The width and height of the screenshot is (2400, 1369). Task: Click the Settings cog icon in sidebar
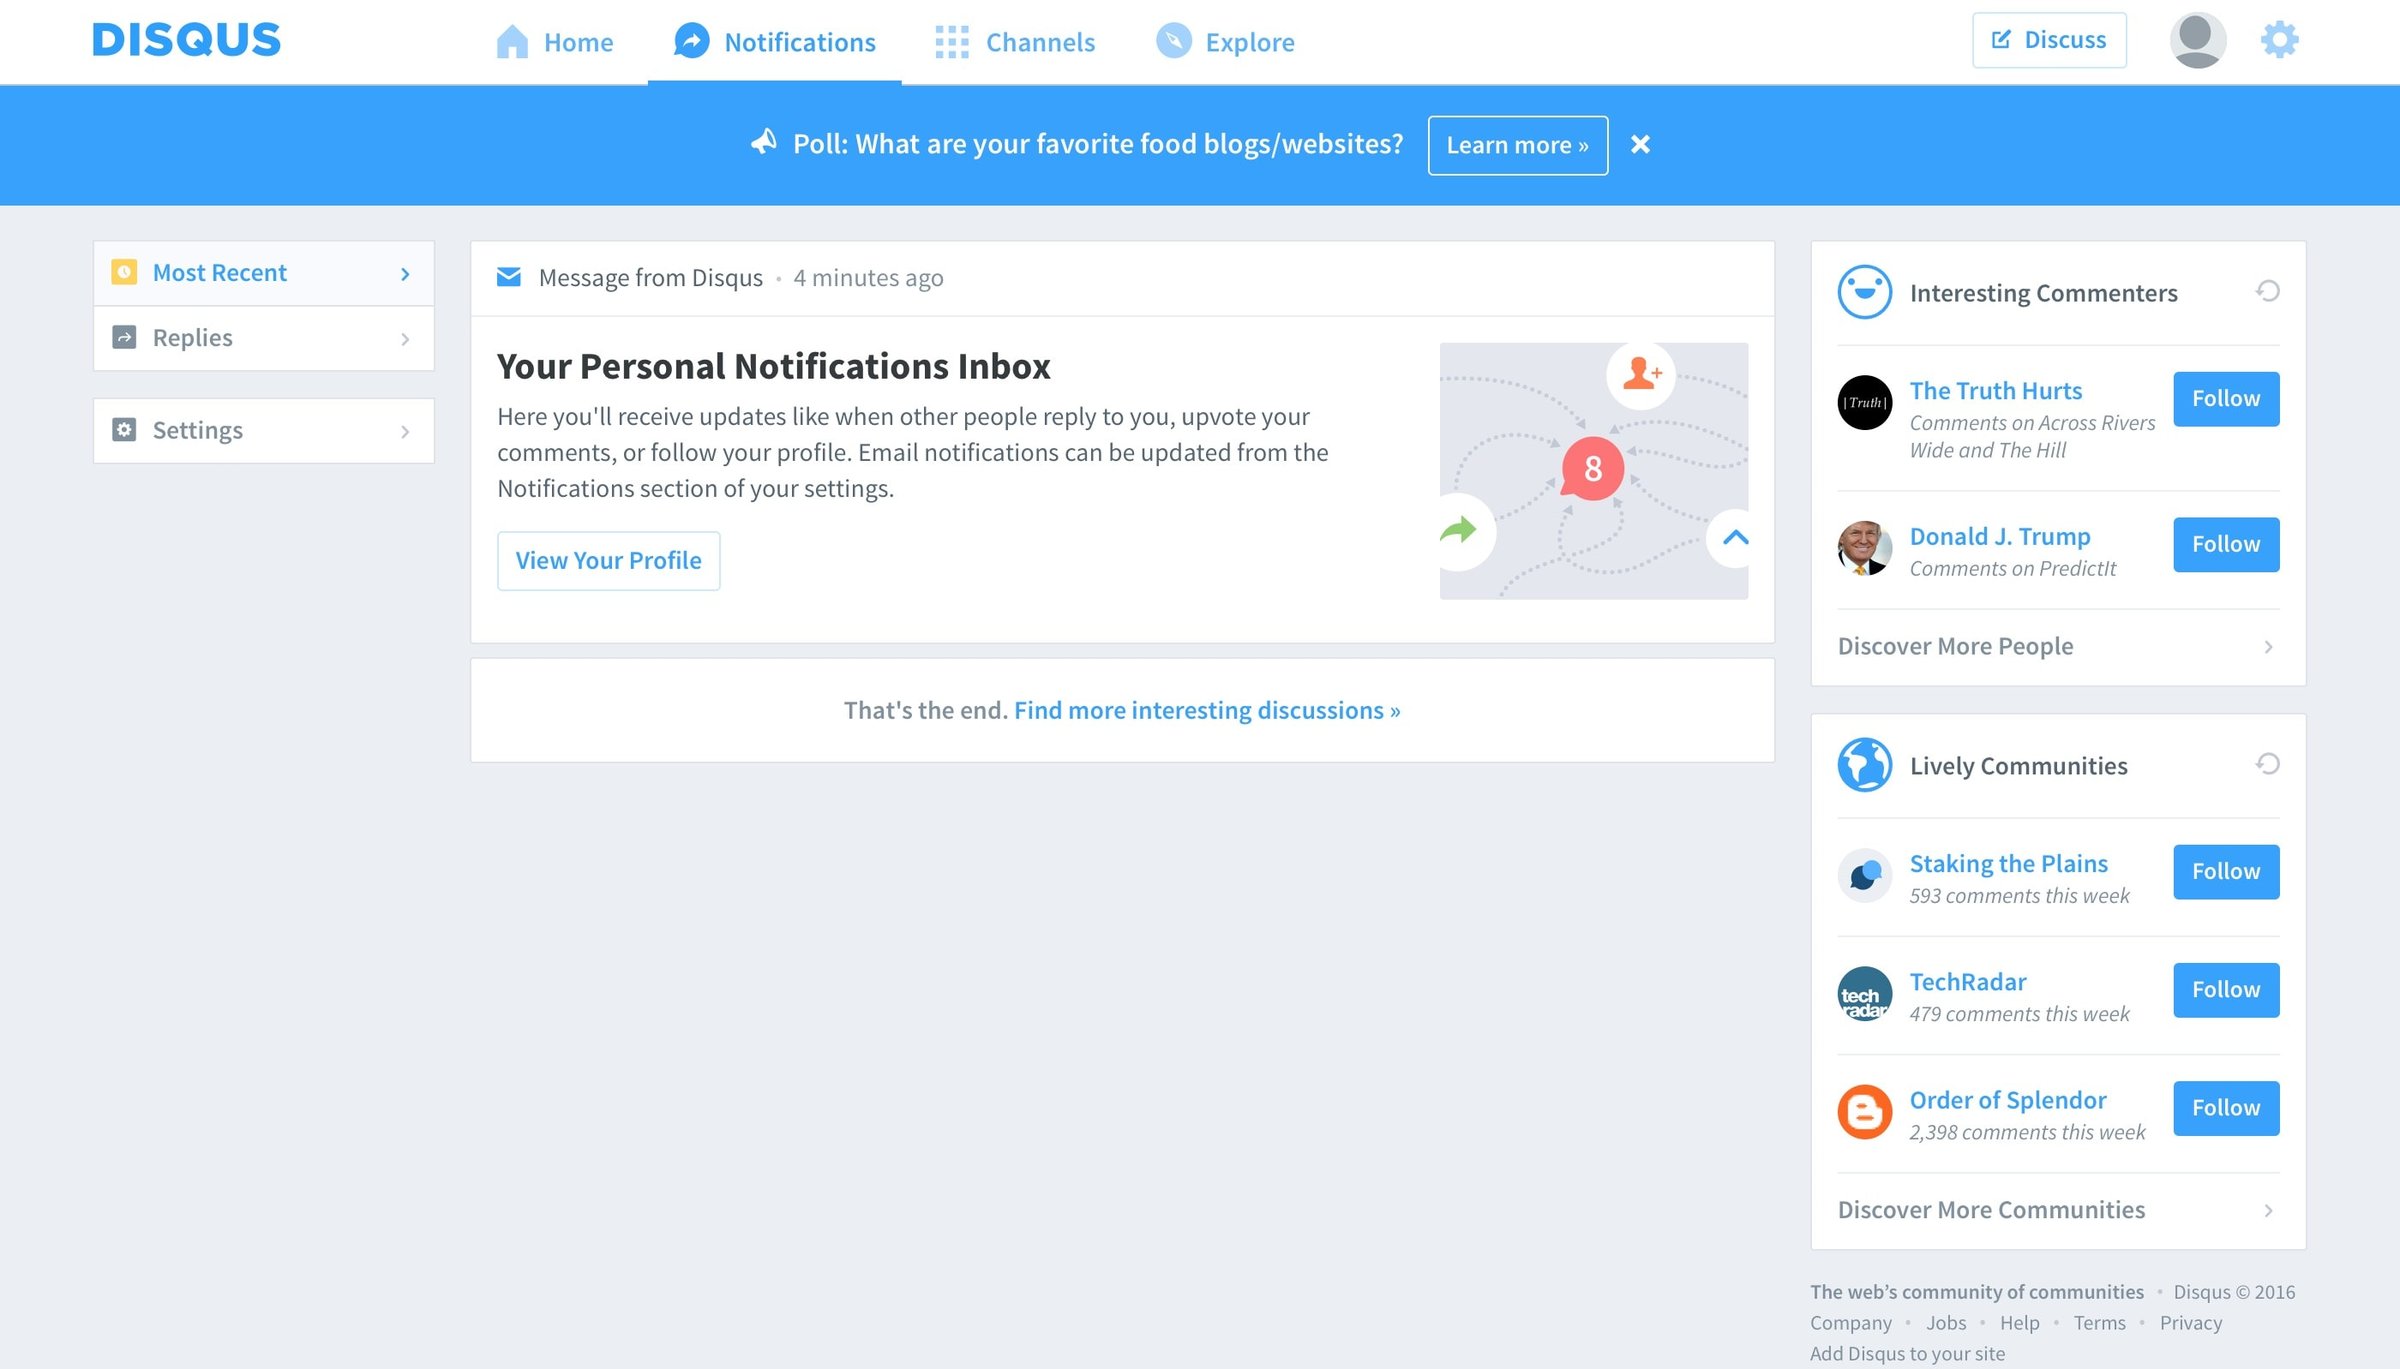coord(124,430)
